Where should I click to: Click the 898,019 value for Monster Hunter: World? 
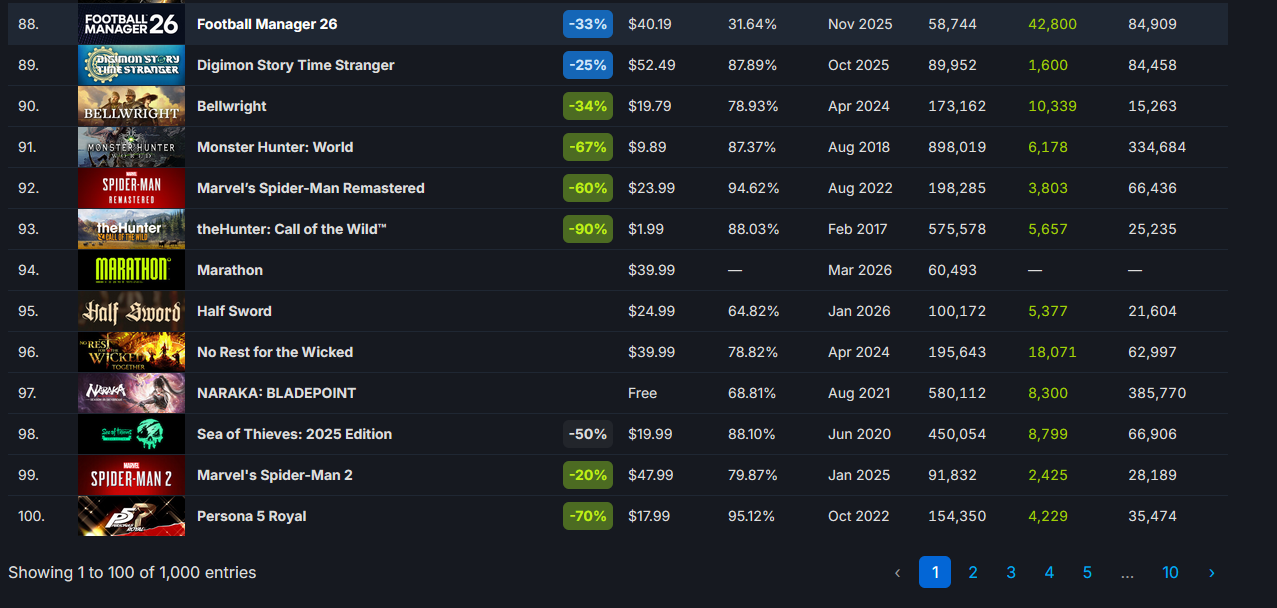pyautogui.click(x=957, y=147)
